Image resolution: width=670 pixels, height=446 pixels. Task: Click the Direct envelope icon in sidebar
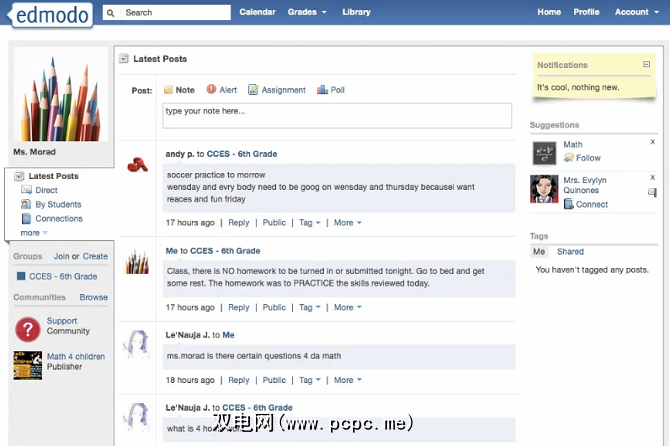pyautogui.click(x=26, y=190)
